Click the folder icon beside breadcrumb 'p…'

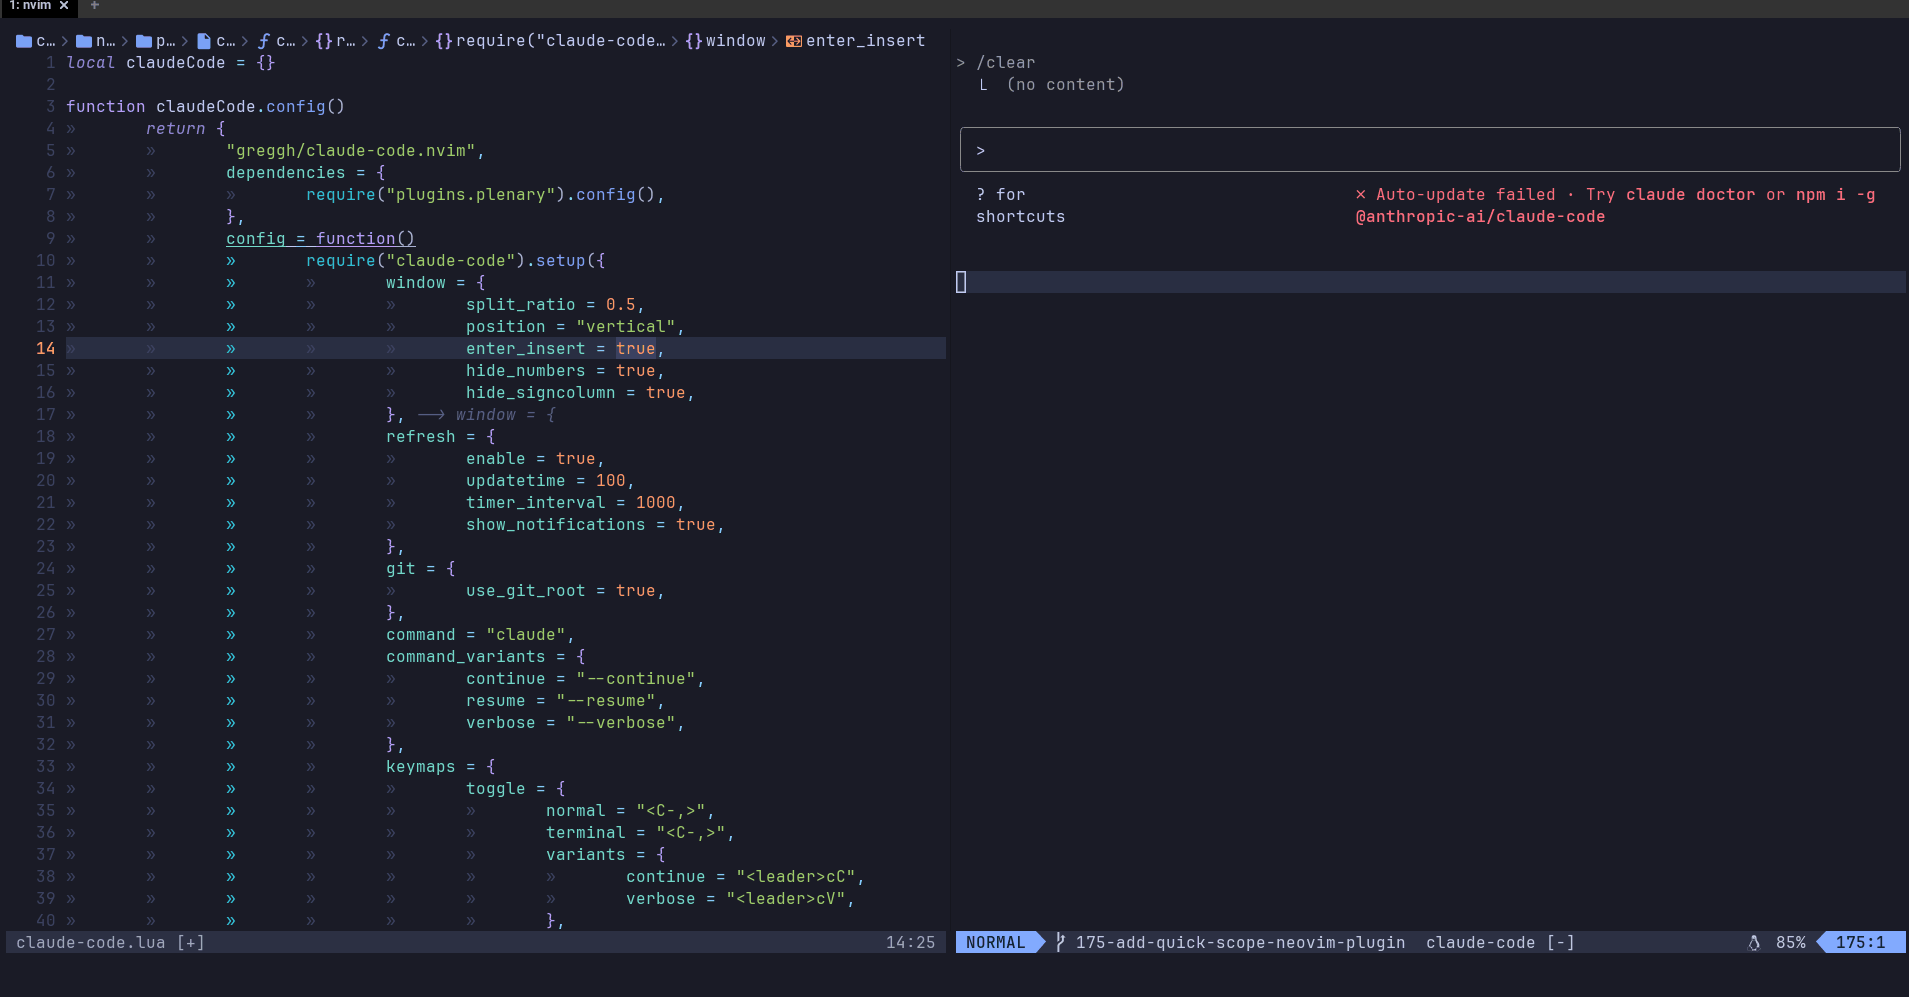point(144,41)
